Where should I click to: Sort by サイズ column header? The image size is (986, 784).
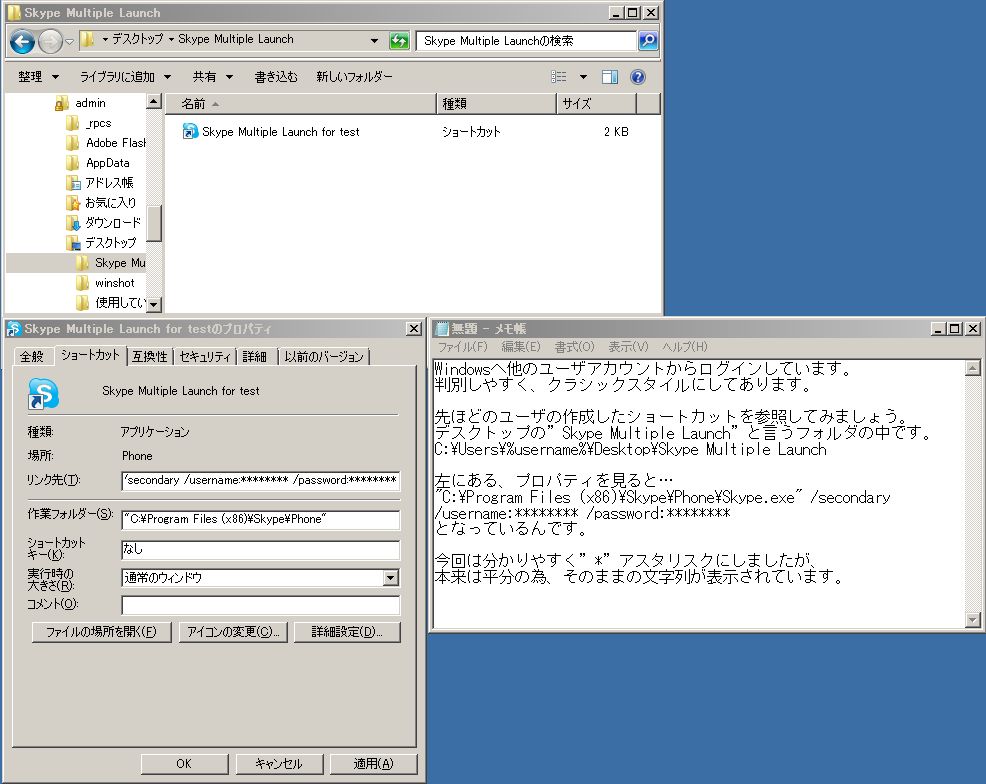point(596,104)
